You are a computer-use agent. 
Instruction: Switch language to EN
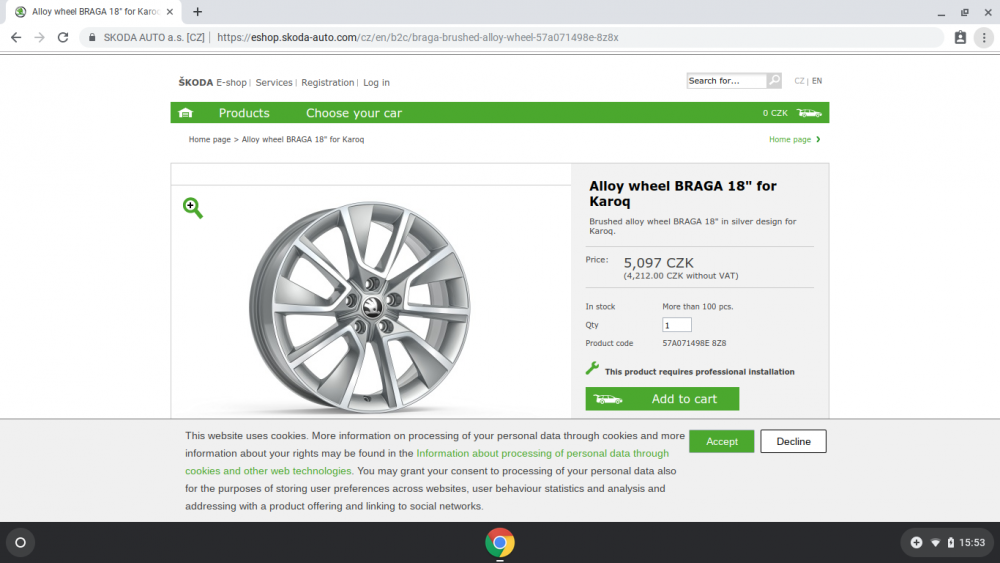point(817,81)
